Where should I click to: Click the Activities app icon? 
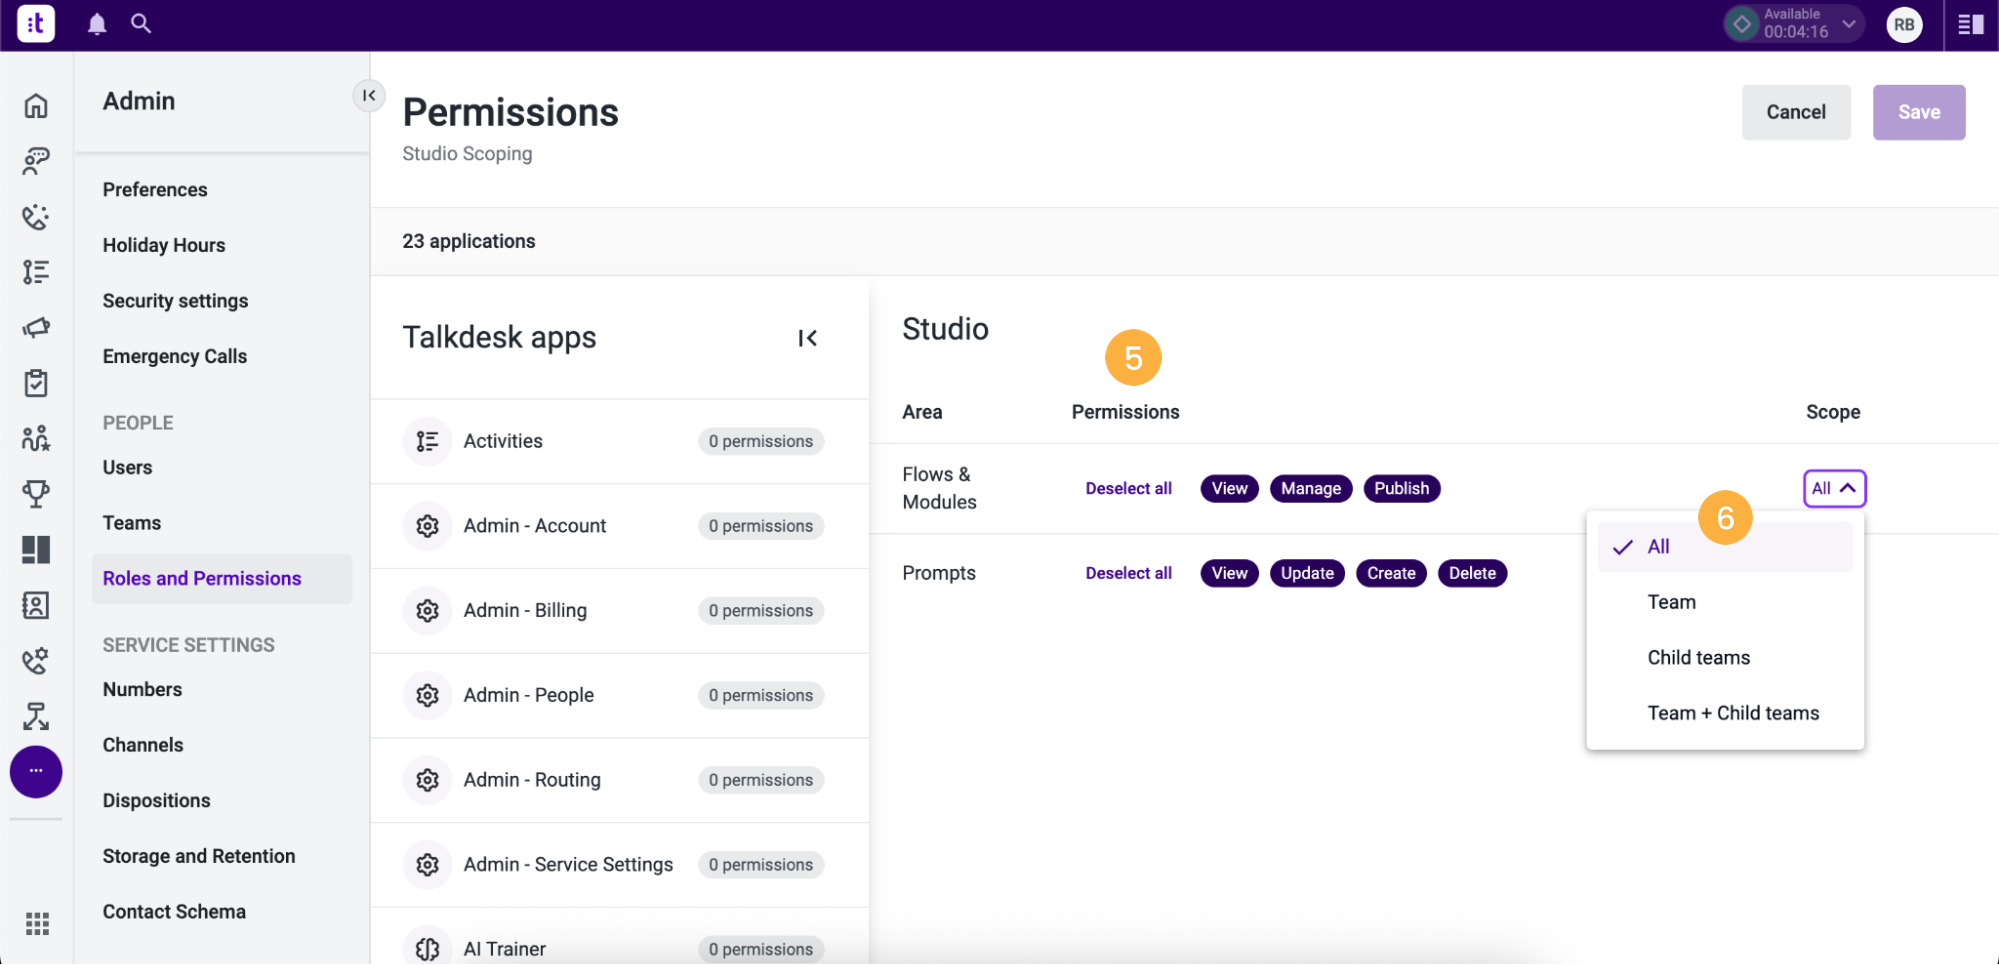pos(428,441)
